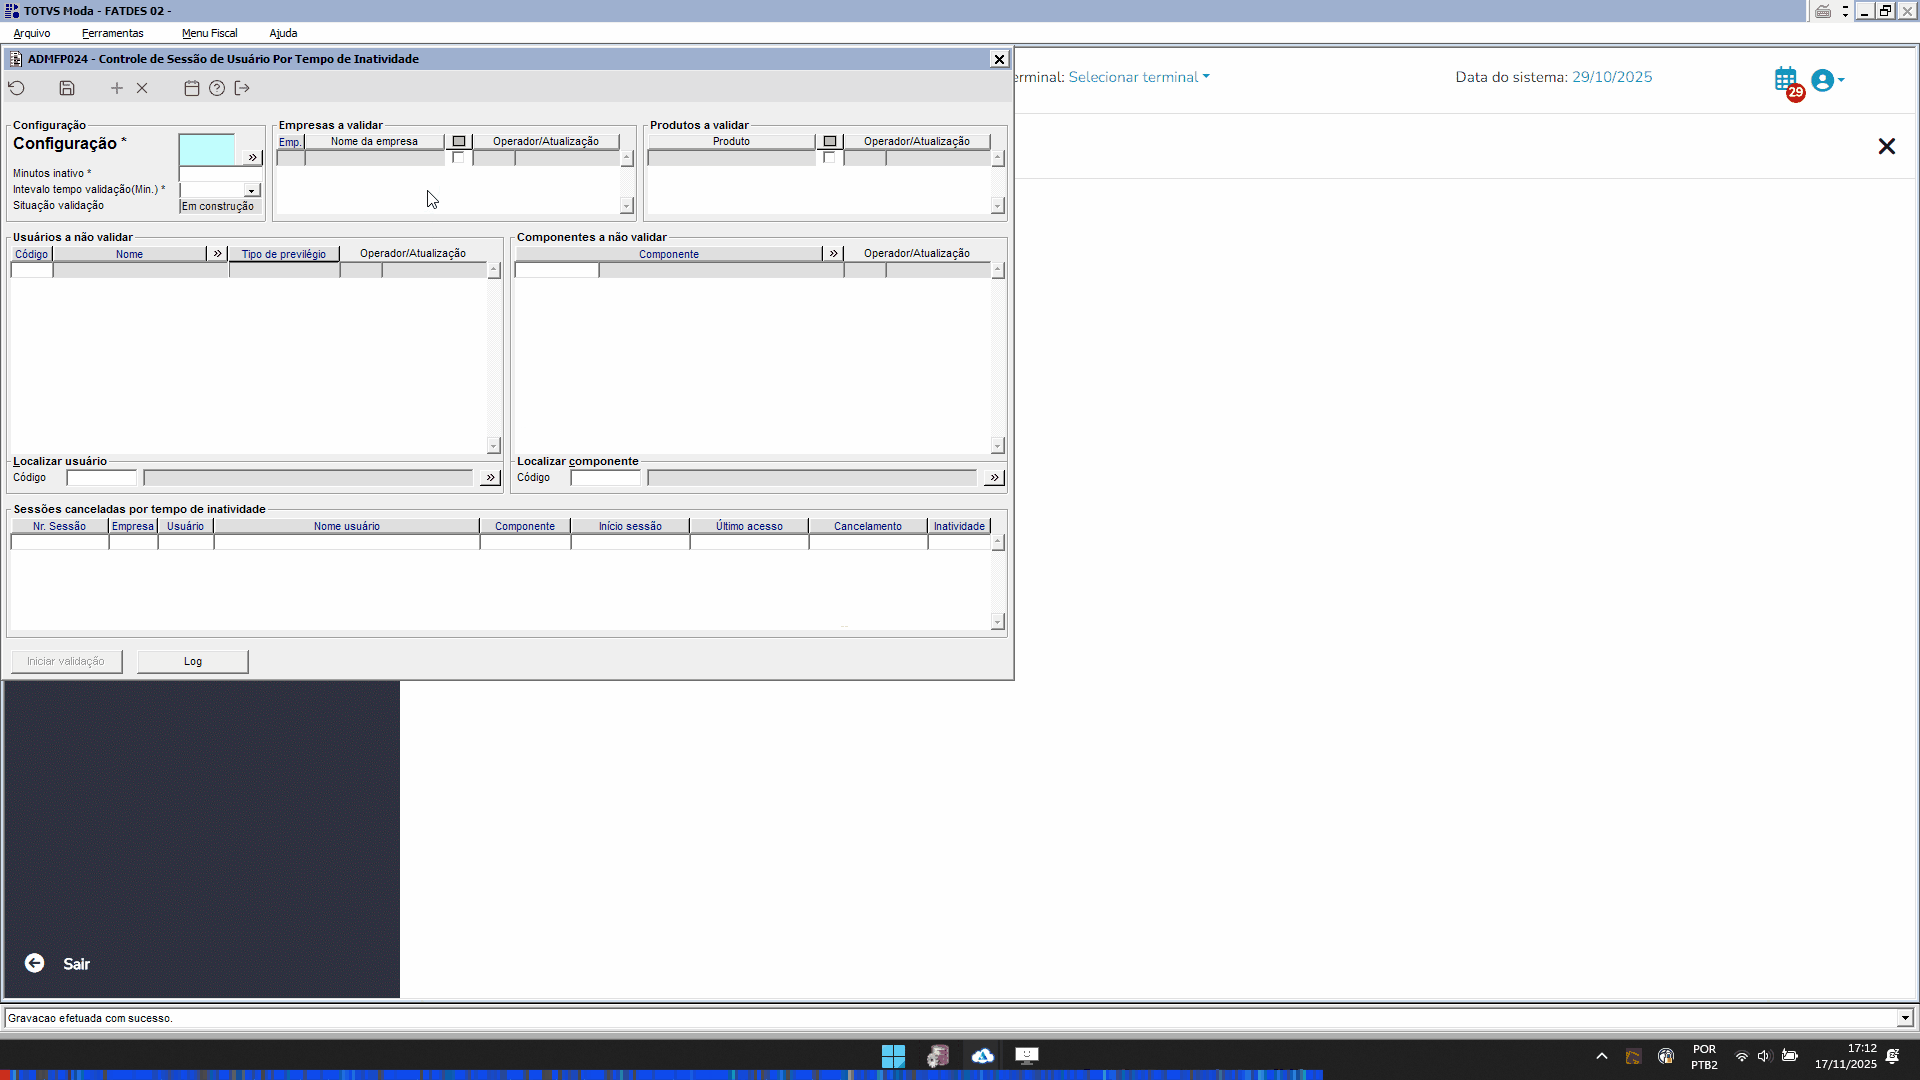Viewport: 1920px width, 1080px height.
Task: Click the question mark help icon
Action: tap(217, 88)
